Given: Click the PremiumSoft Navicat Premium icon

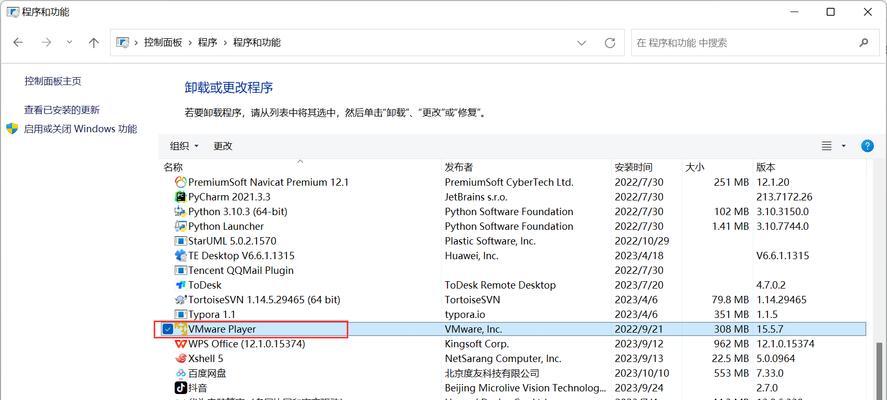Looking at the screenshot, I should [180, 182].
